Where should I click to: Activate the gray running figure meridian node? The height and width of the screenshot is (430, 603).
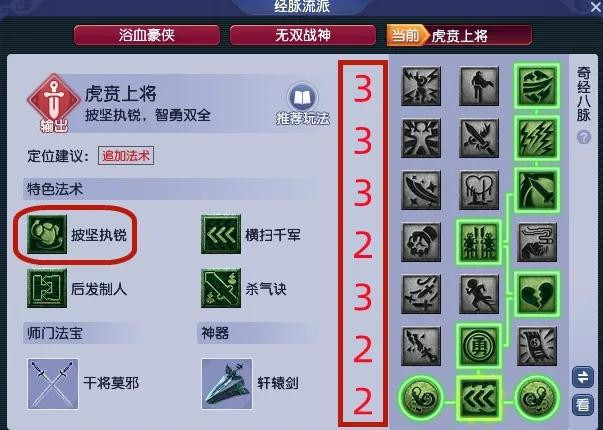click(x=479, y=294)
